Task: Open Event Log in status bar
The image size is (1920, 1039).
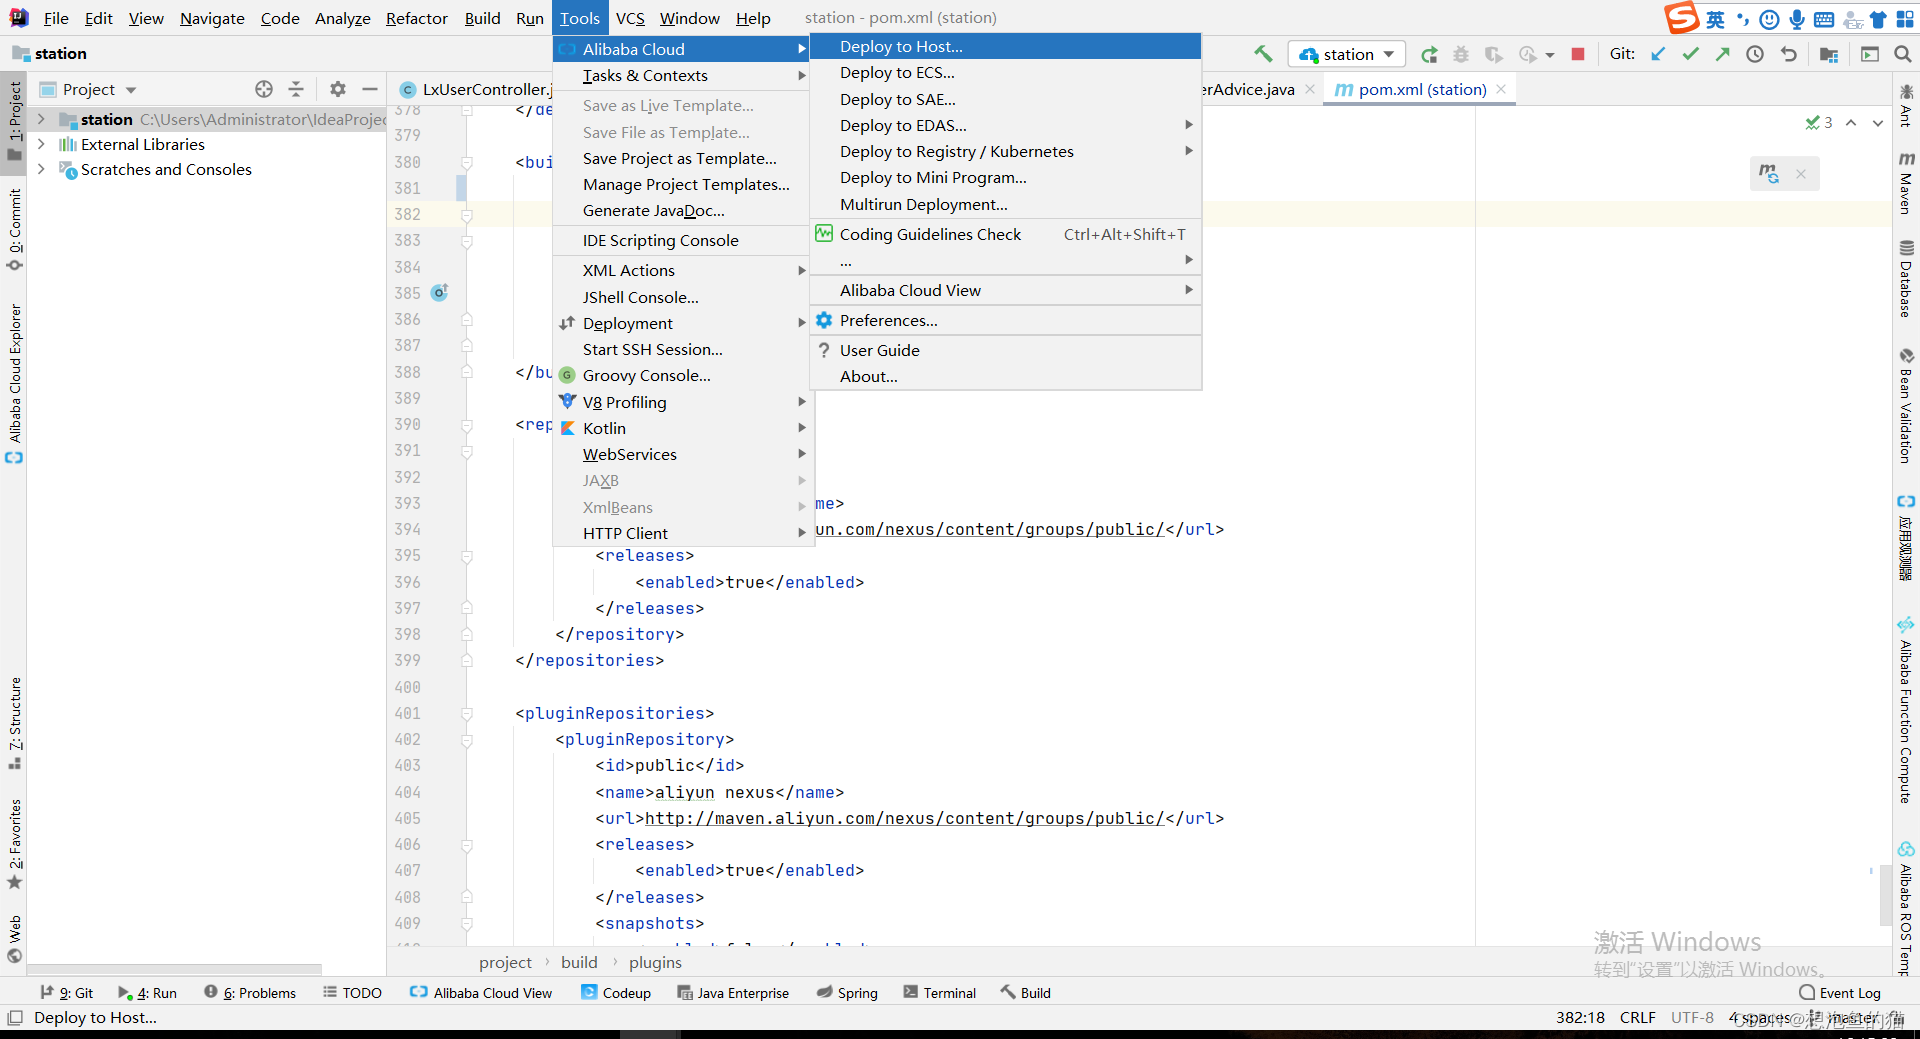Action: (x=1840, y=993)
